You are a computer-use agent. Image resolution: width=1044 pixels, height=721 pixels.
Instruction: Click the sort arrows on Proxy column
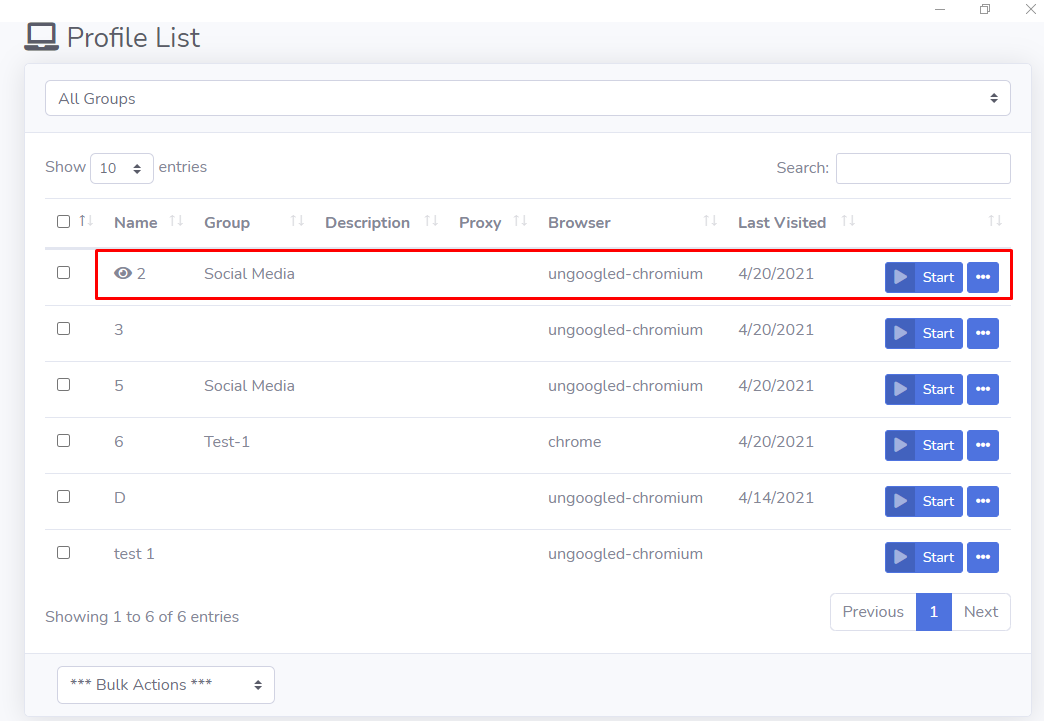click(520, 221)
